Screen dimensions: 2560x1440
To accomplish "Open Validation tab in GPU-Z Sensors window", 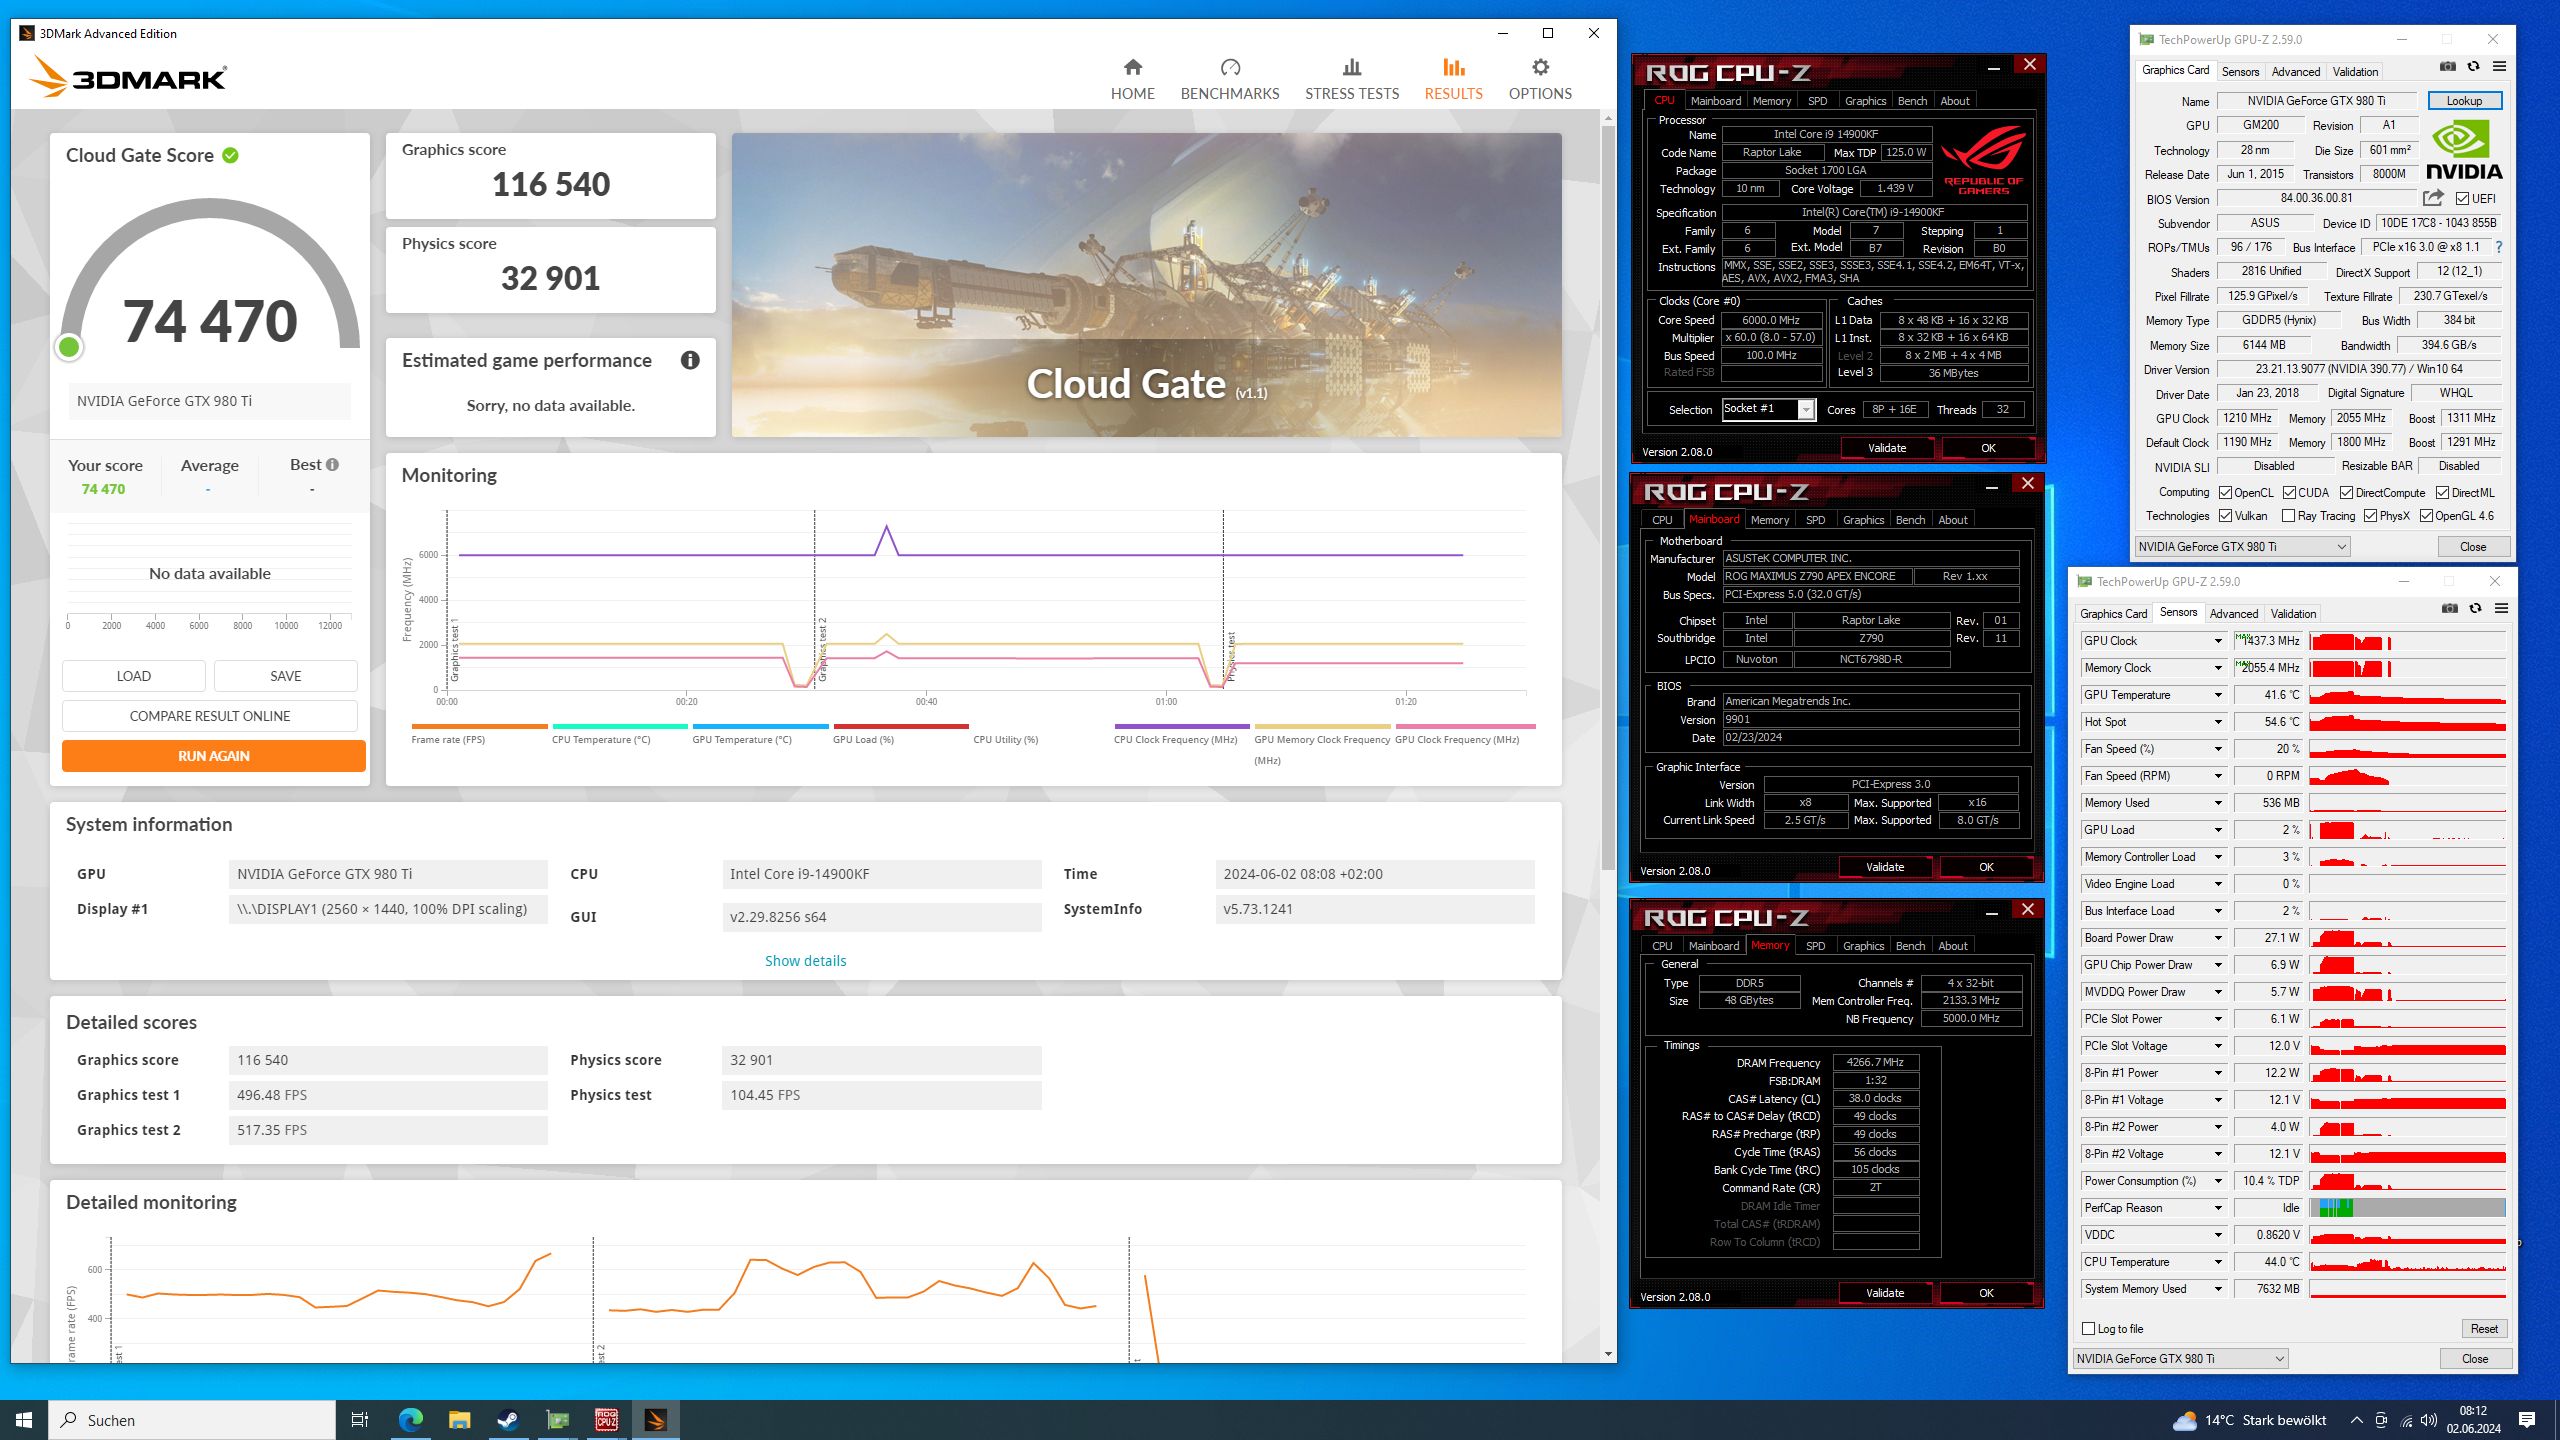I will (x=2293, y=614).
